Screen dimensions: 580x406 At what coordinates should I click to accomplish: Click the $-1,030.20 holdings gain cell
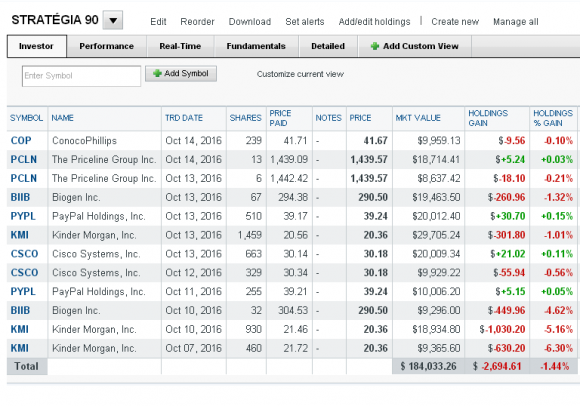point(502,329)
